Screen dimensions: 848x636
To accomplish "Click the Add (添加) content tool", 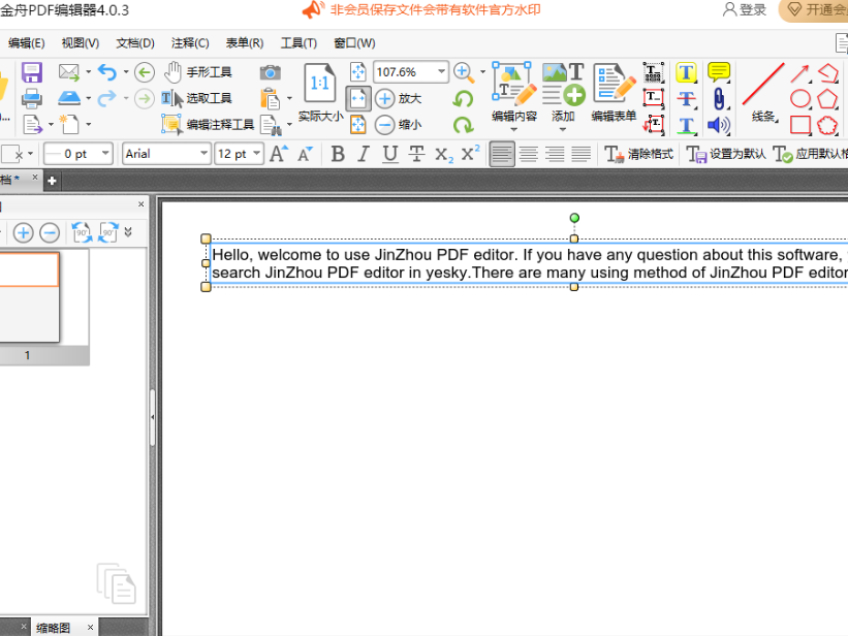I will (x=563, y=96).
